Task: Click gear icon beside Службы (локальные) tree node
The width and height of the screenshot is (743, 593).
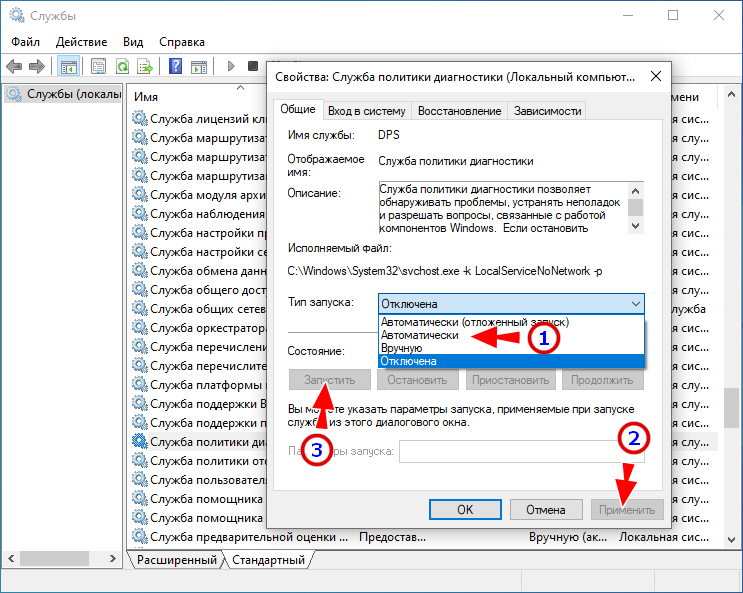Action: [14, 94]
